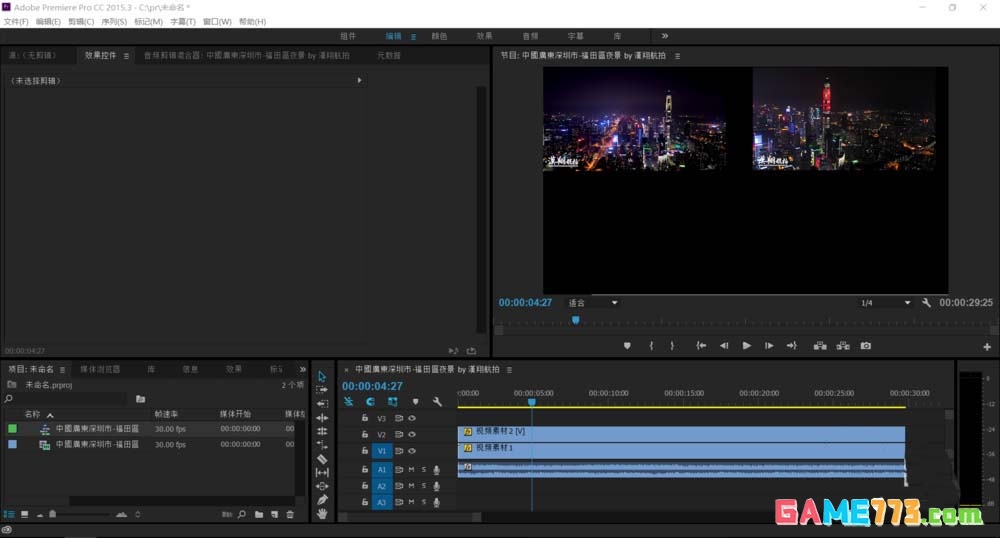The height and width of the screenshot is (538, 1000).
Task: Toggle V2 track eye visibility
Action: tap(412, 435)
